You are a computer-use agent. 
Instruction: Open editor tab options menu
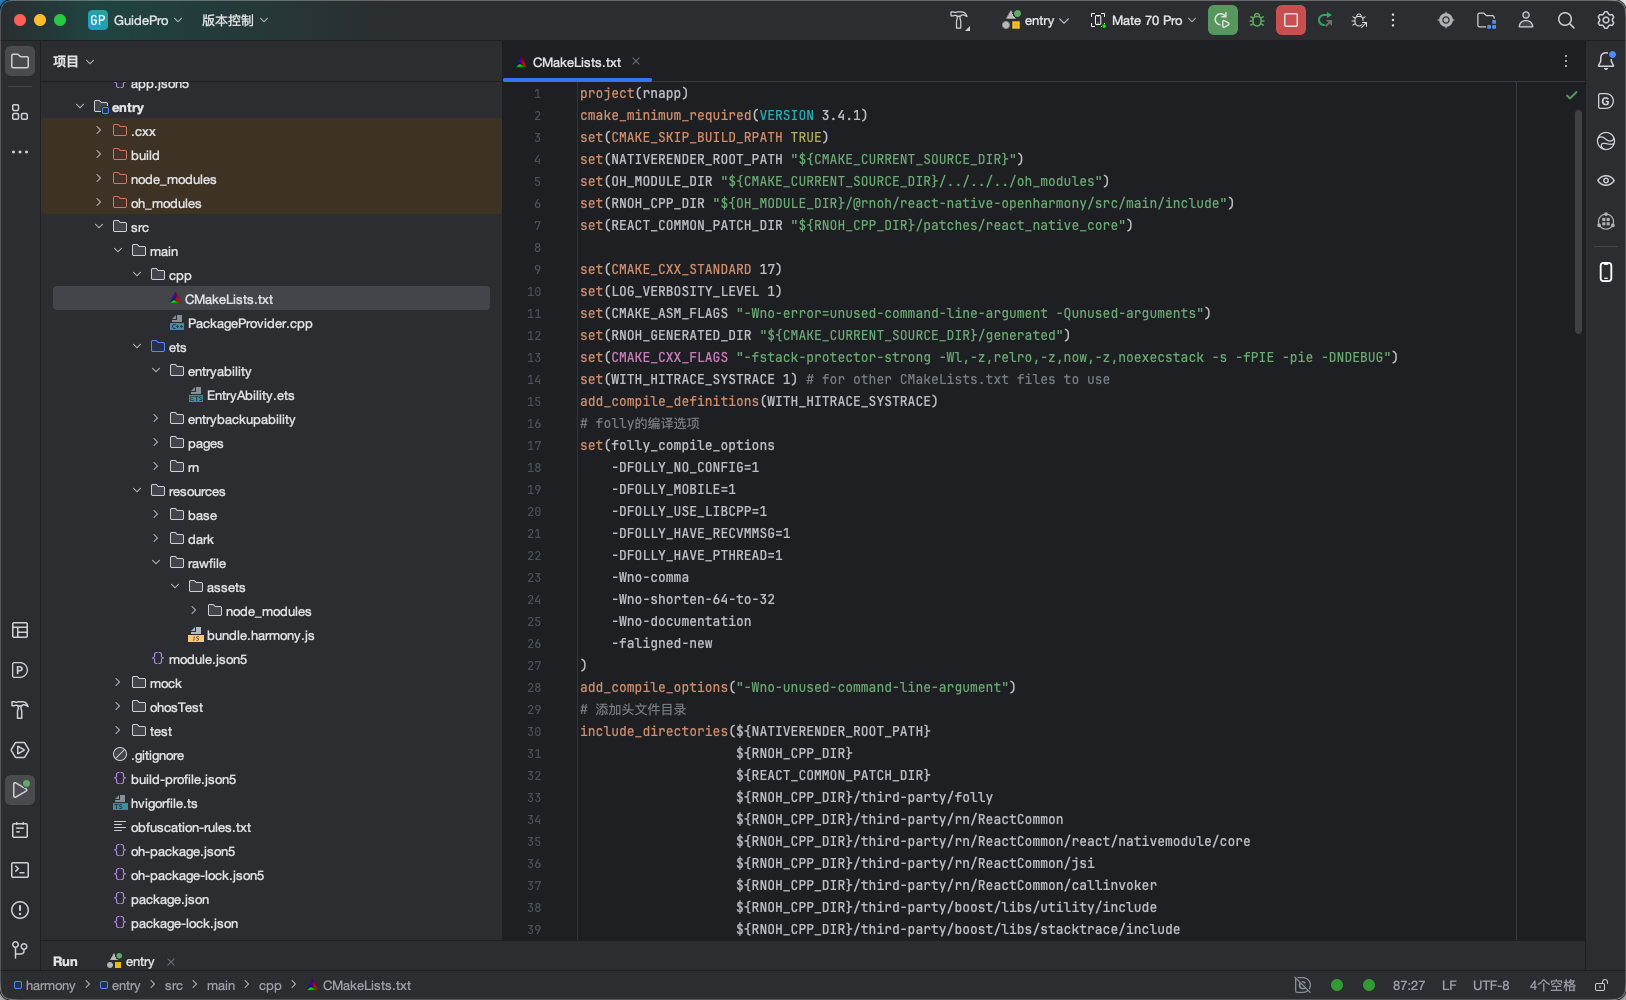[1566, 61]
